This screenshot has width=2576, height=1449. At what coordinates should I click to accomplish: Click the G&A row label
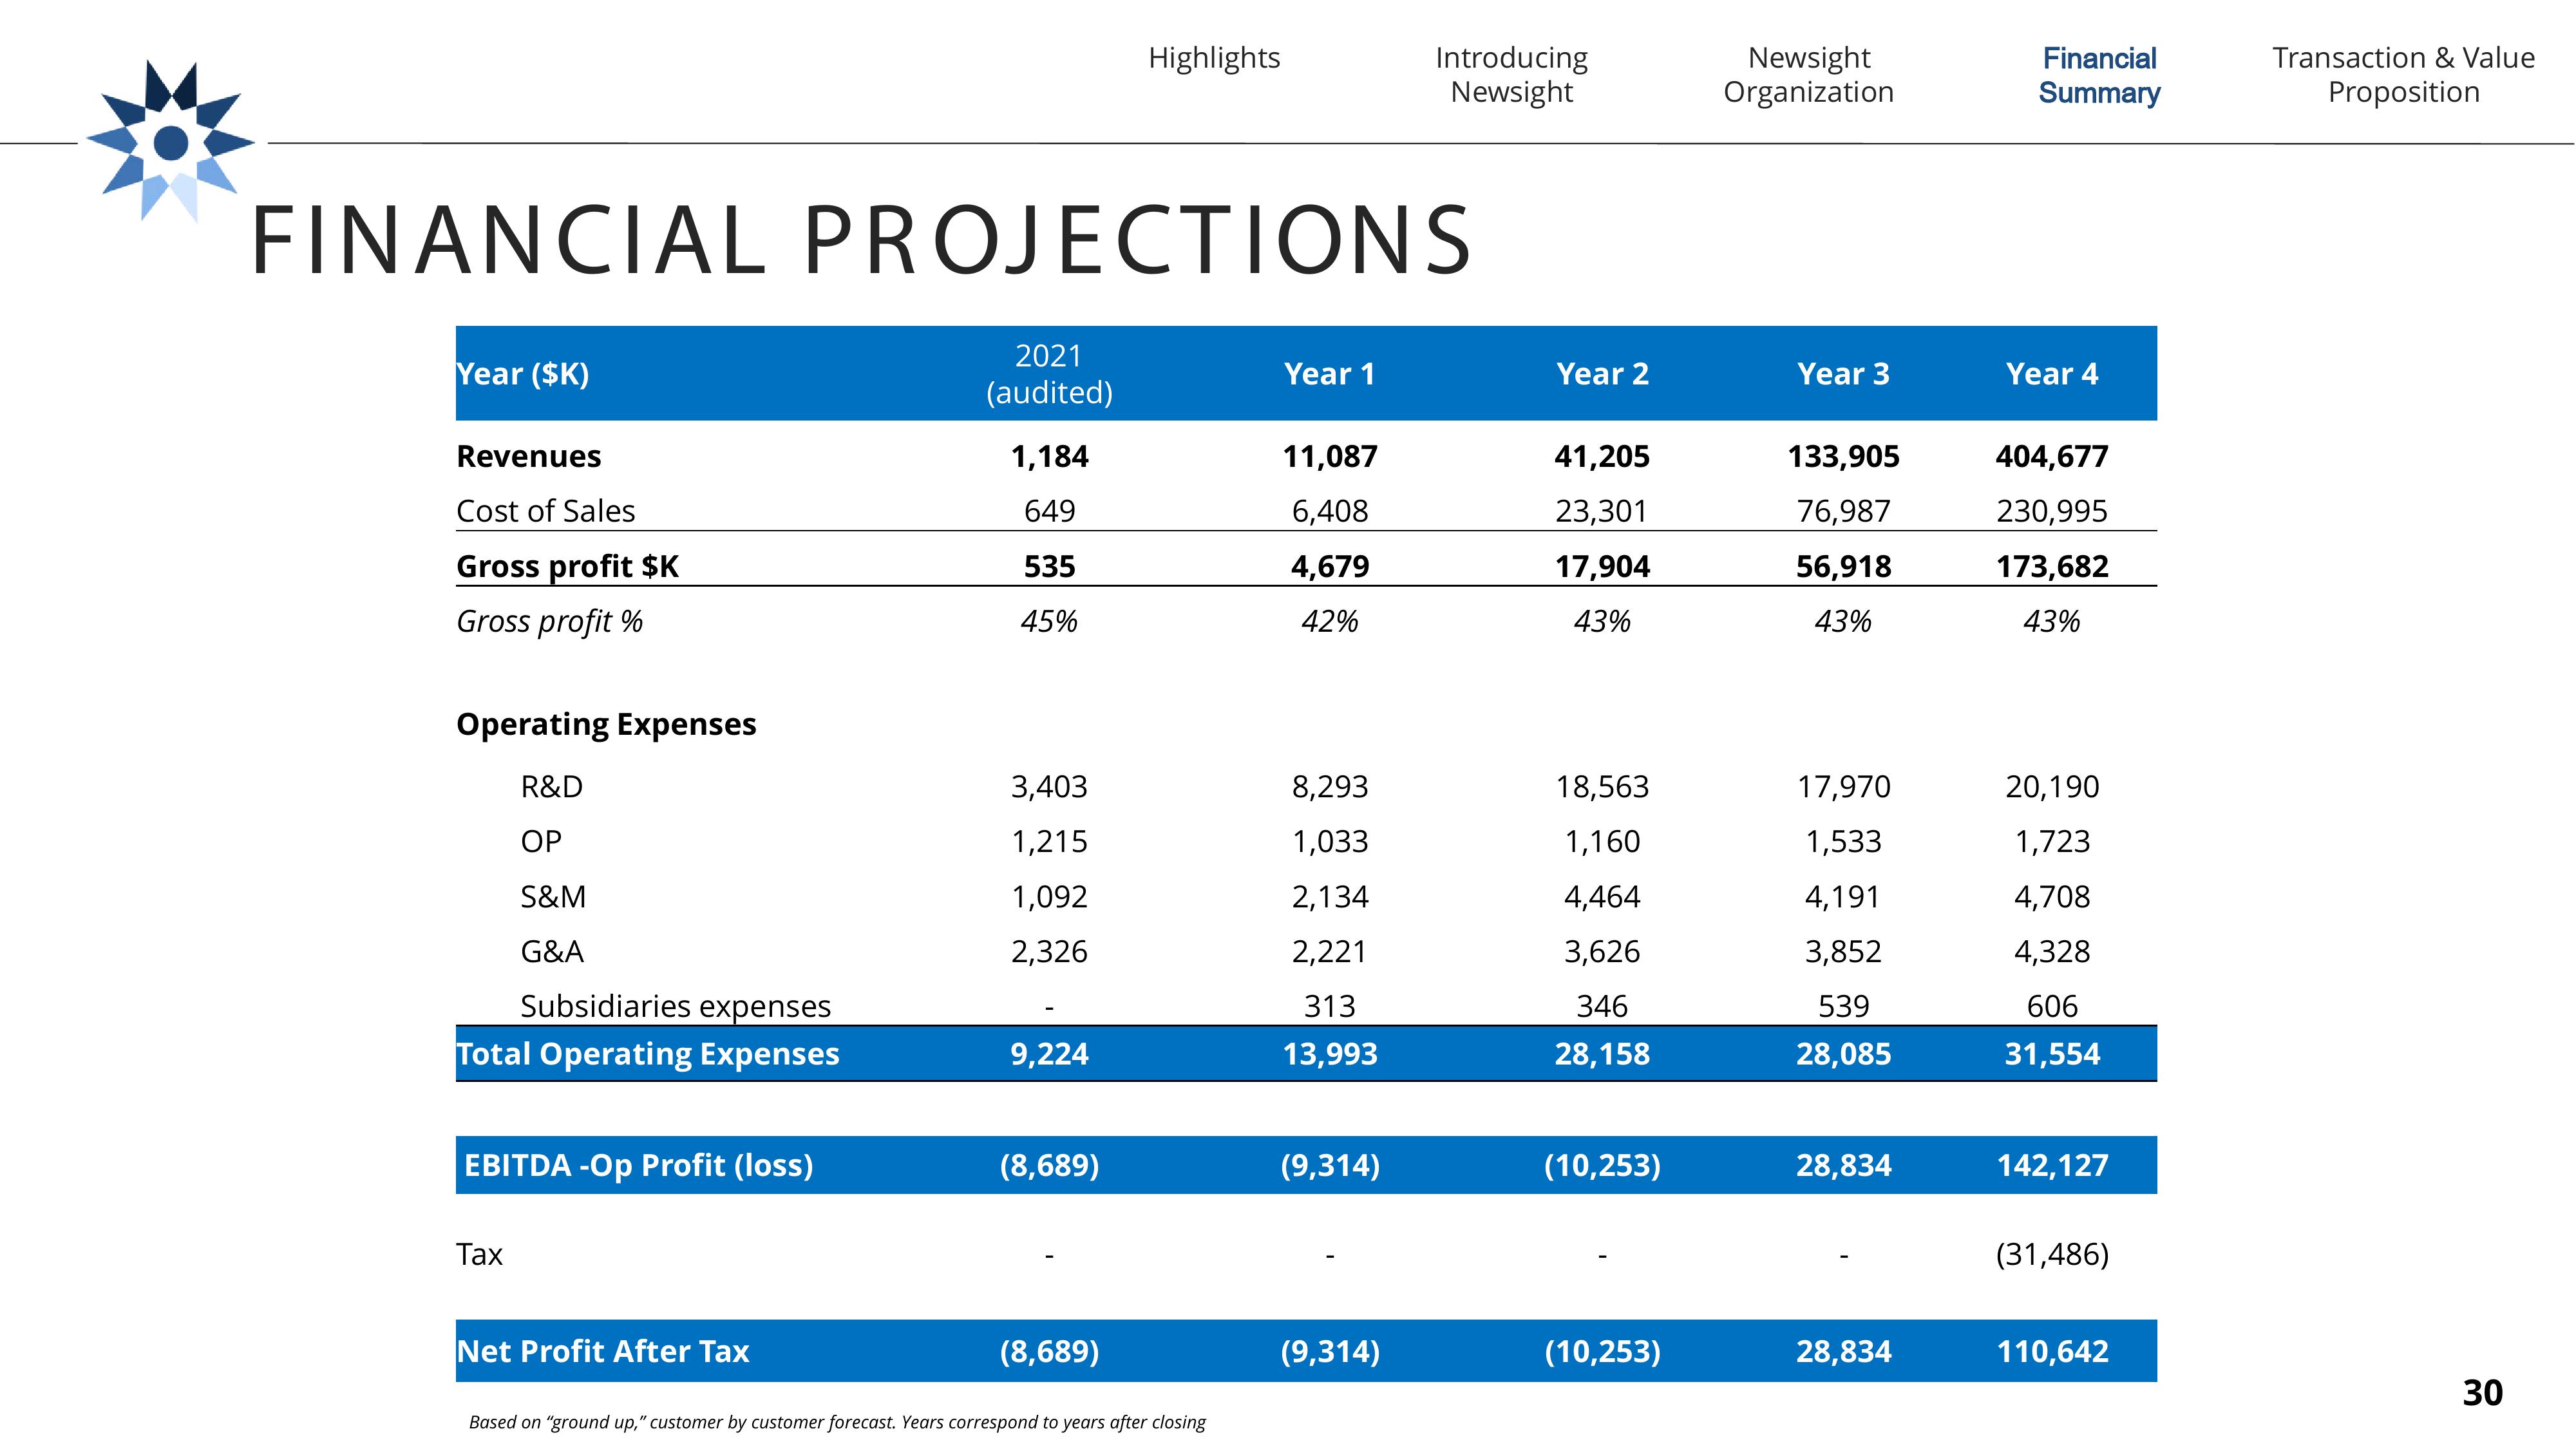point(552,951)
